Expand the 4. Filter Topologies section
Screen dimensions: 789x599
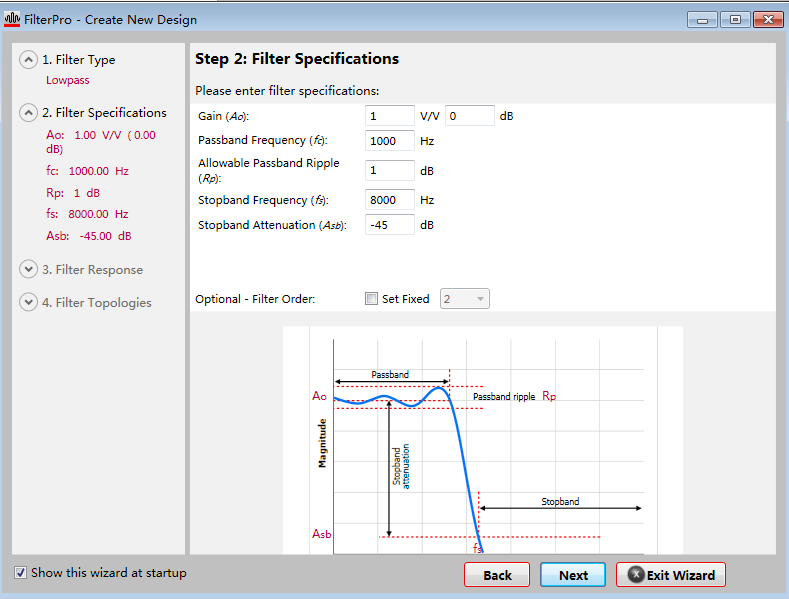28,302
